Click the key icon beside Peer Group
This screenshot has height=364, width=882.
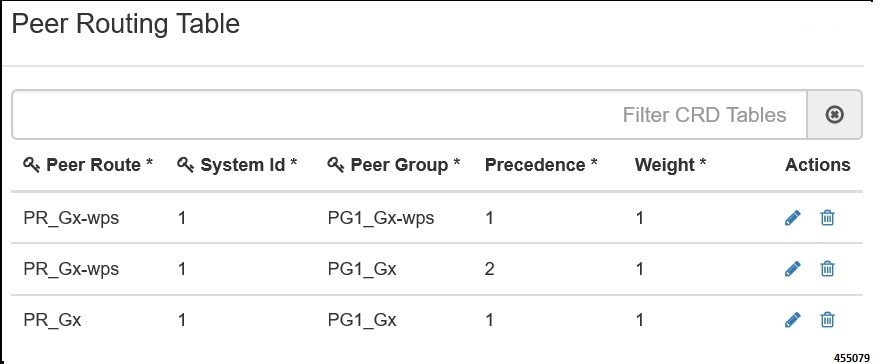click(x=336, y=165)
